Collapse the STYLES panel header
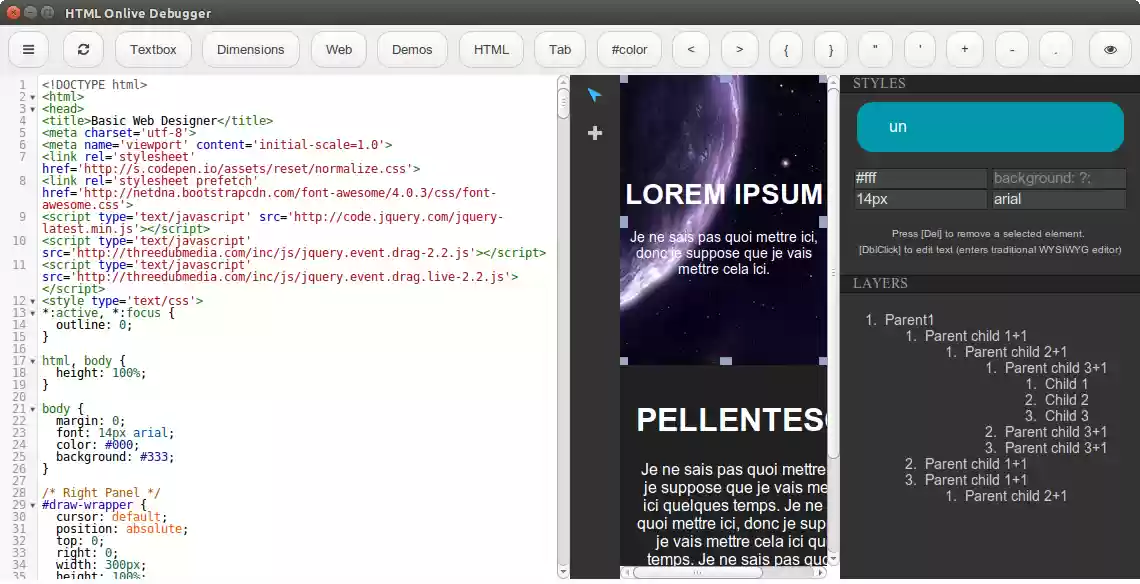 click(879, 83)
